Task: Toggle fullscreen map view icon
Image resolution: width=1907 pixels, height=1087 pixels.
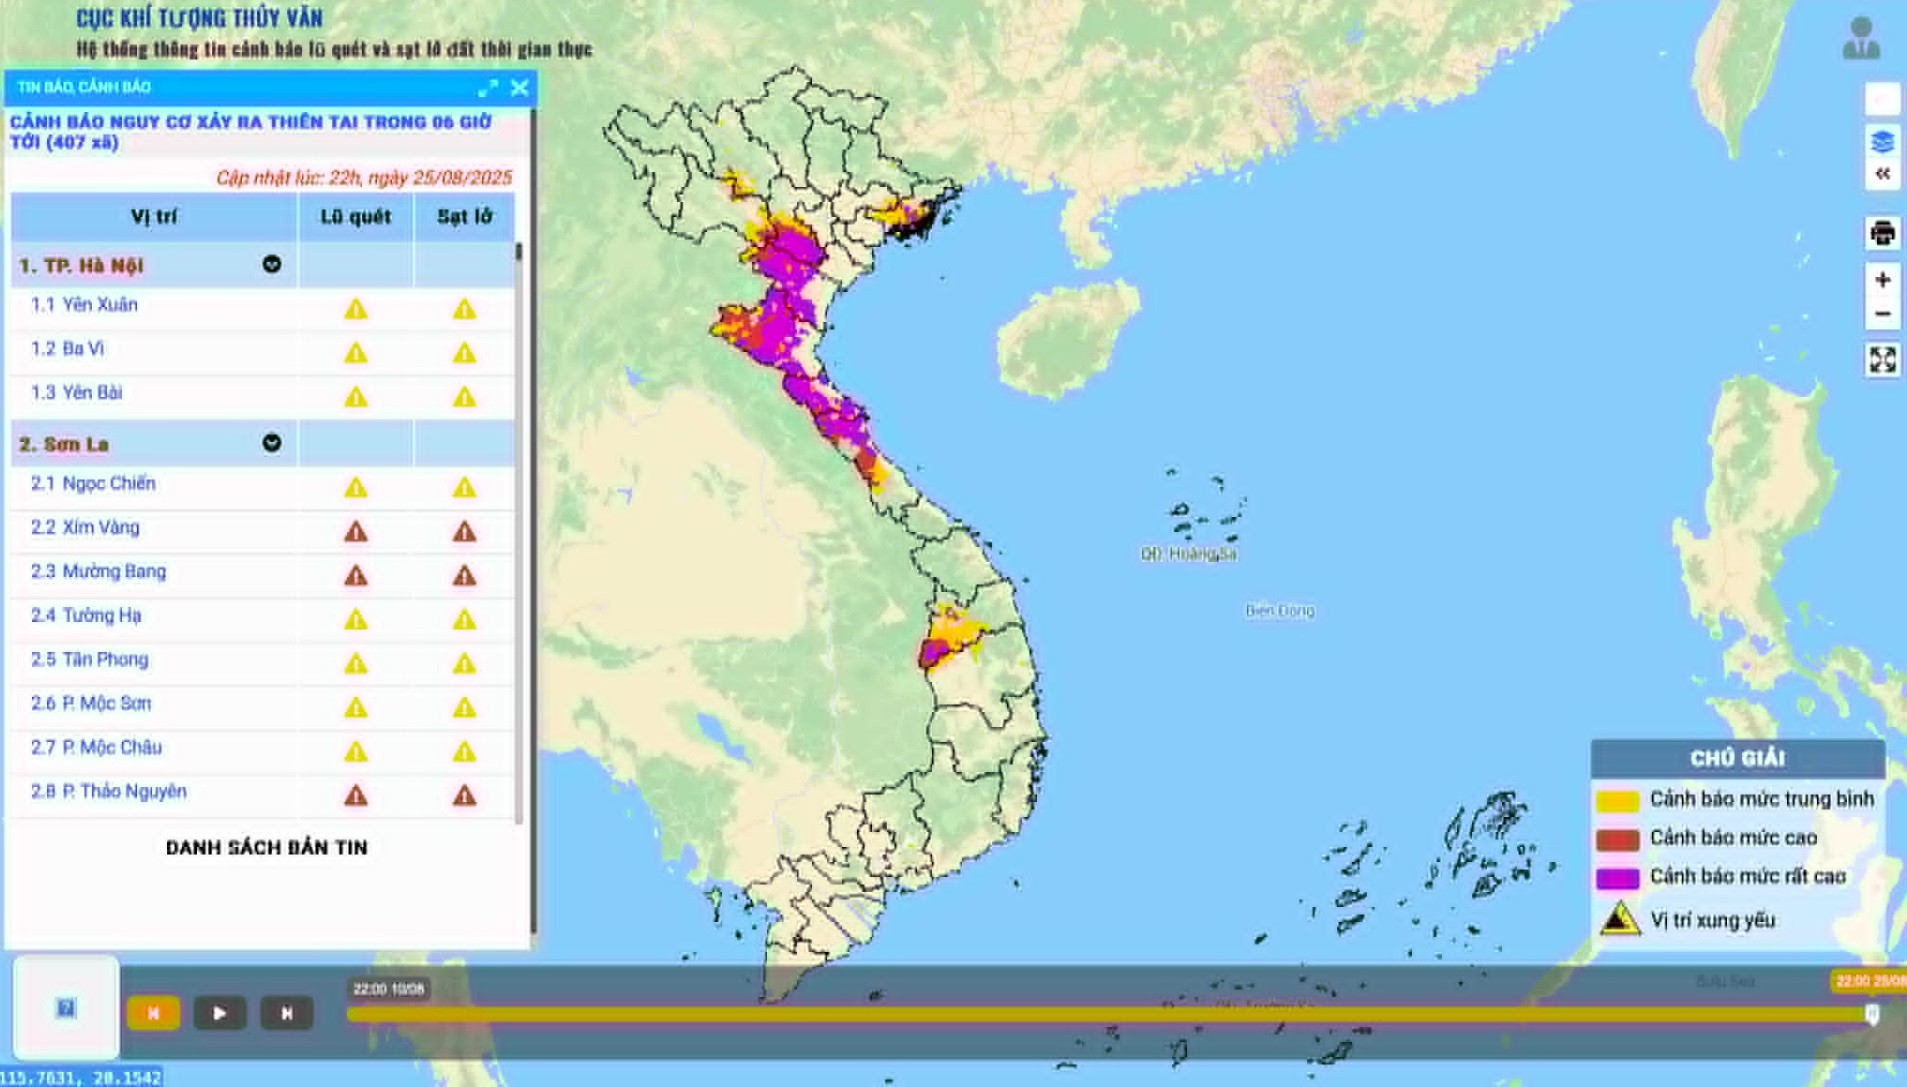Action: pos(1882,360)
